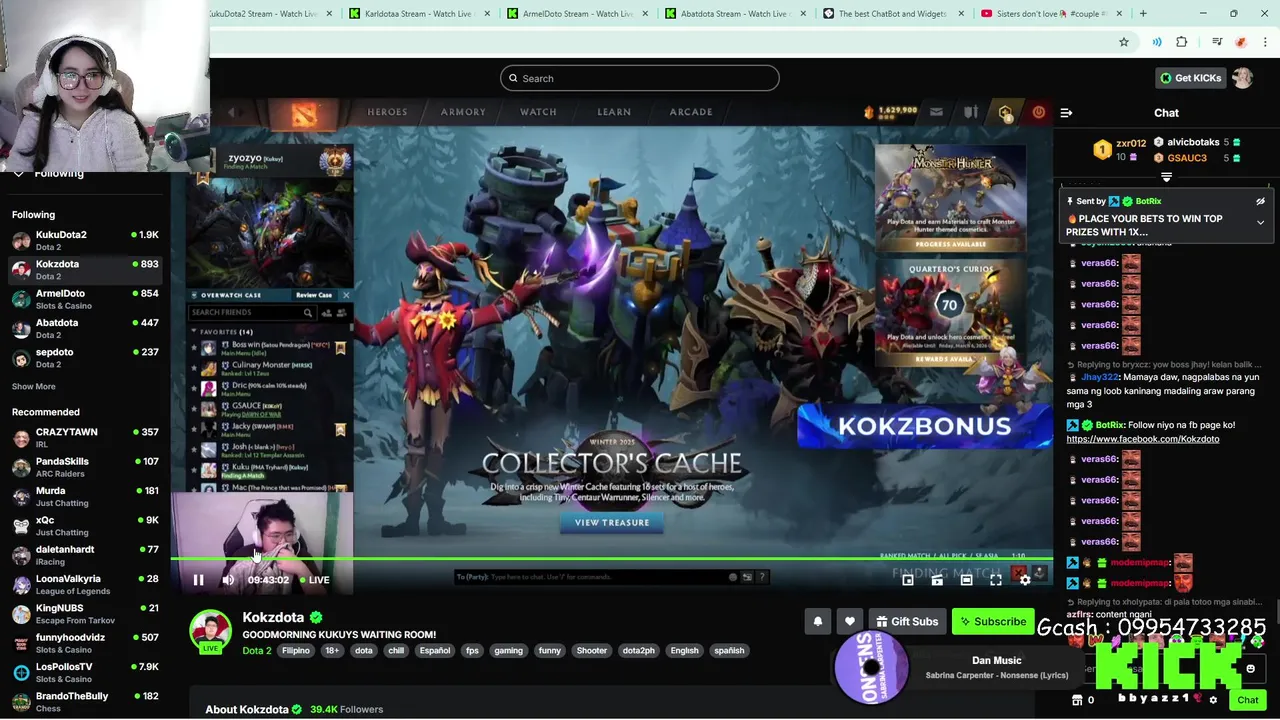The image size is (1280, 720).
Task: Open the Kokzdoto Facebook link in chat
Action: click(1142, 439)
